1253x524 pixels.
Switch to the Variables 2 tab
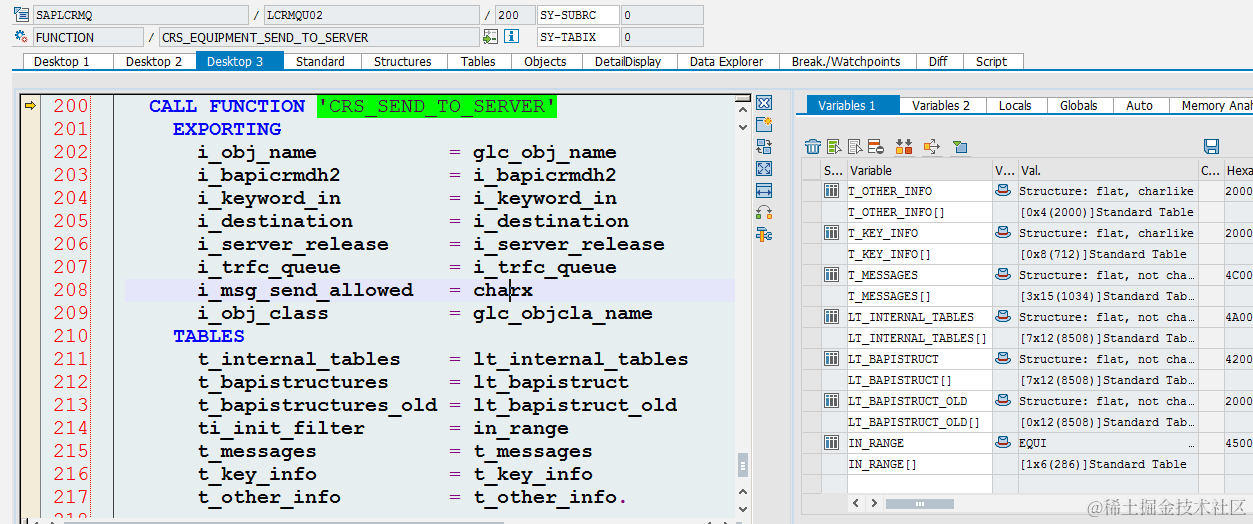(941, 105)
